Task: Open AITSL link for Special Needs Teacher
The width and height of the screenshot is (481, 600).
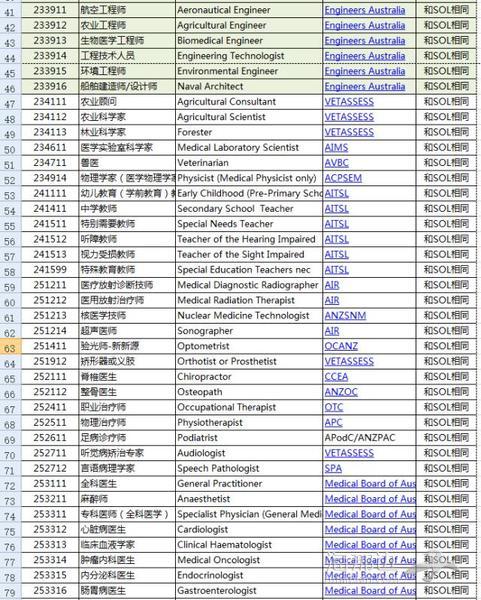Action: 336,224
